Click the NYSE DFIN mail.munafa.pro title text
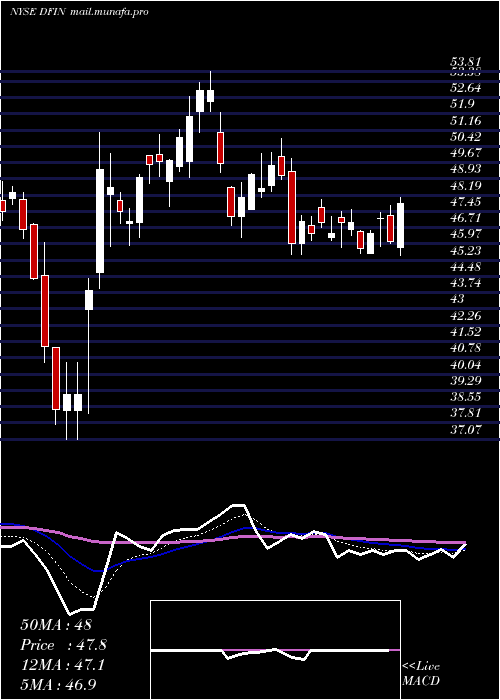The height and width of the screenshot is (700, 500). point(79,12)
